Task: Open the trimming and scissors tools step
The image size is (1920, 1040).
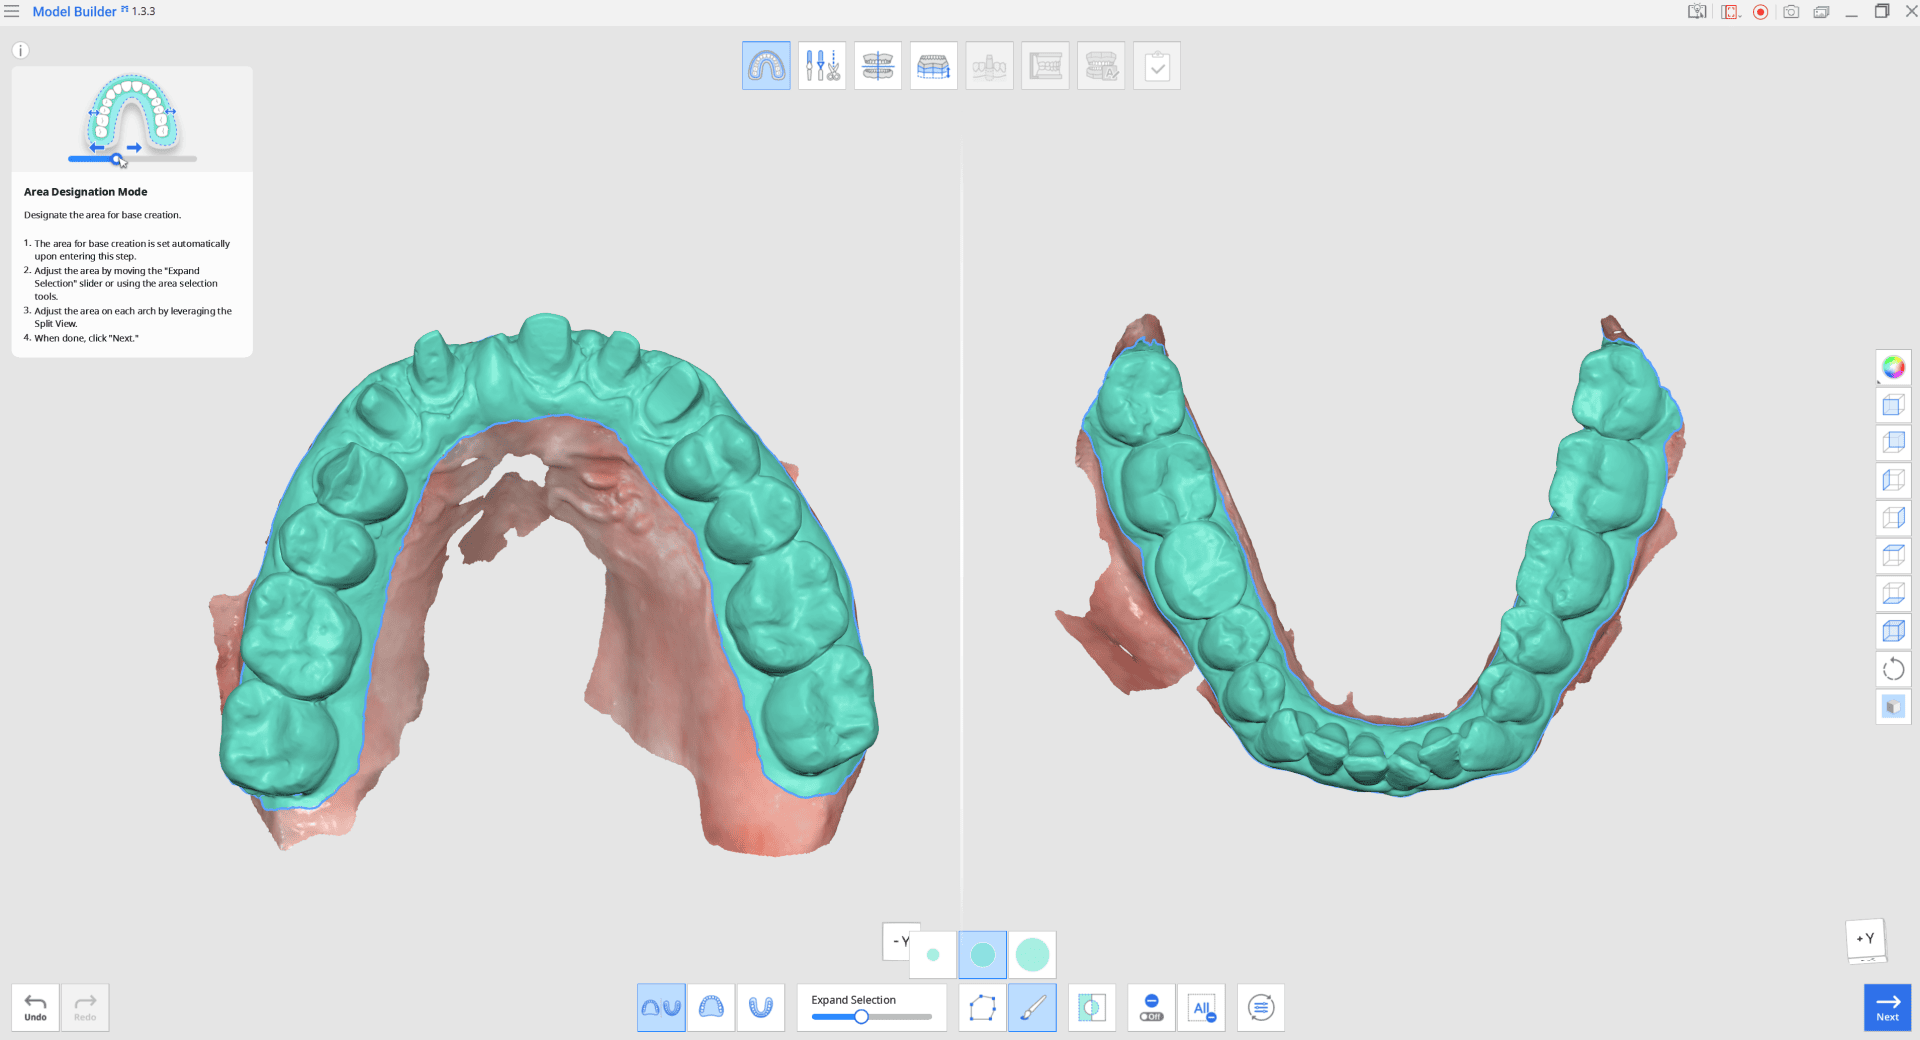Action: coord(821,65)
